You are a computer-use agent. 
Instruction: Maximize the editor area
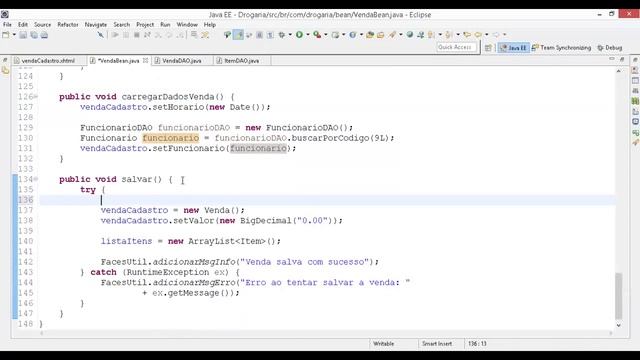click(x=622, y=60)
